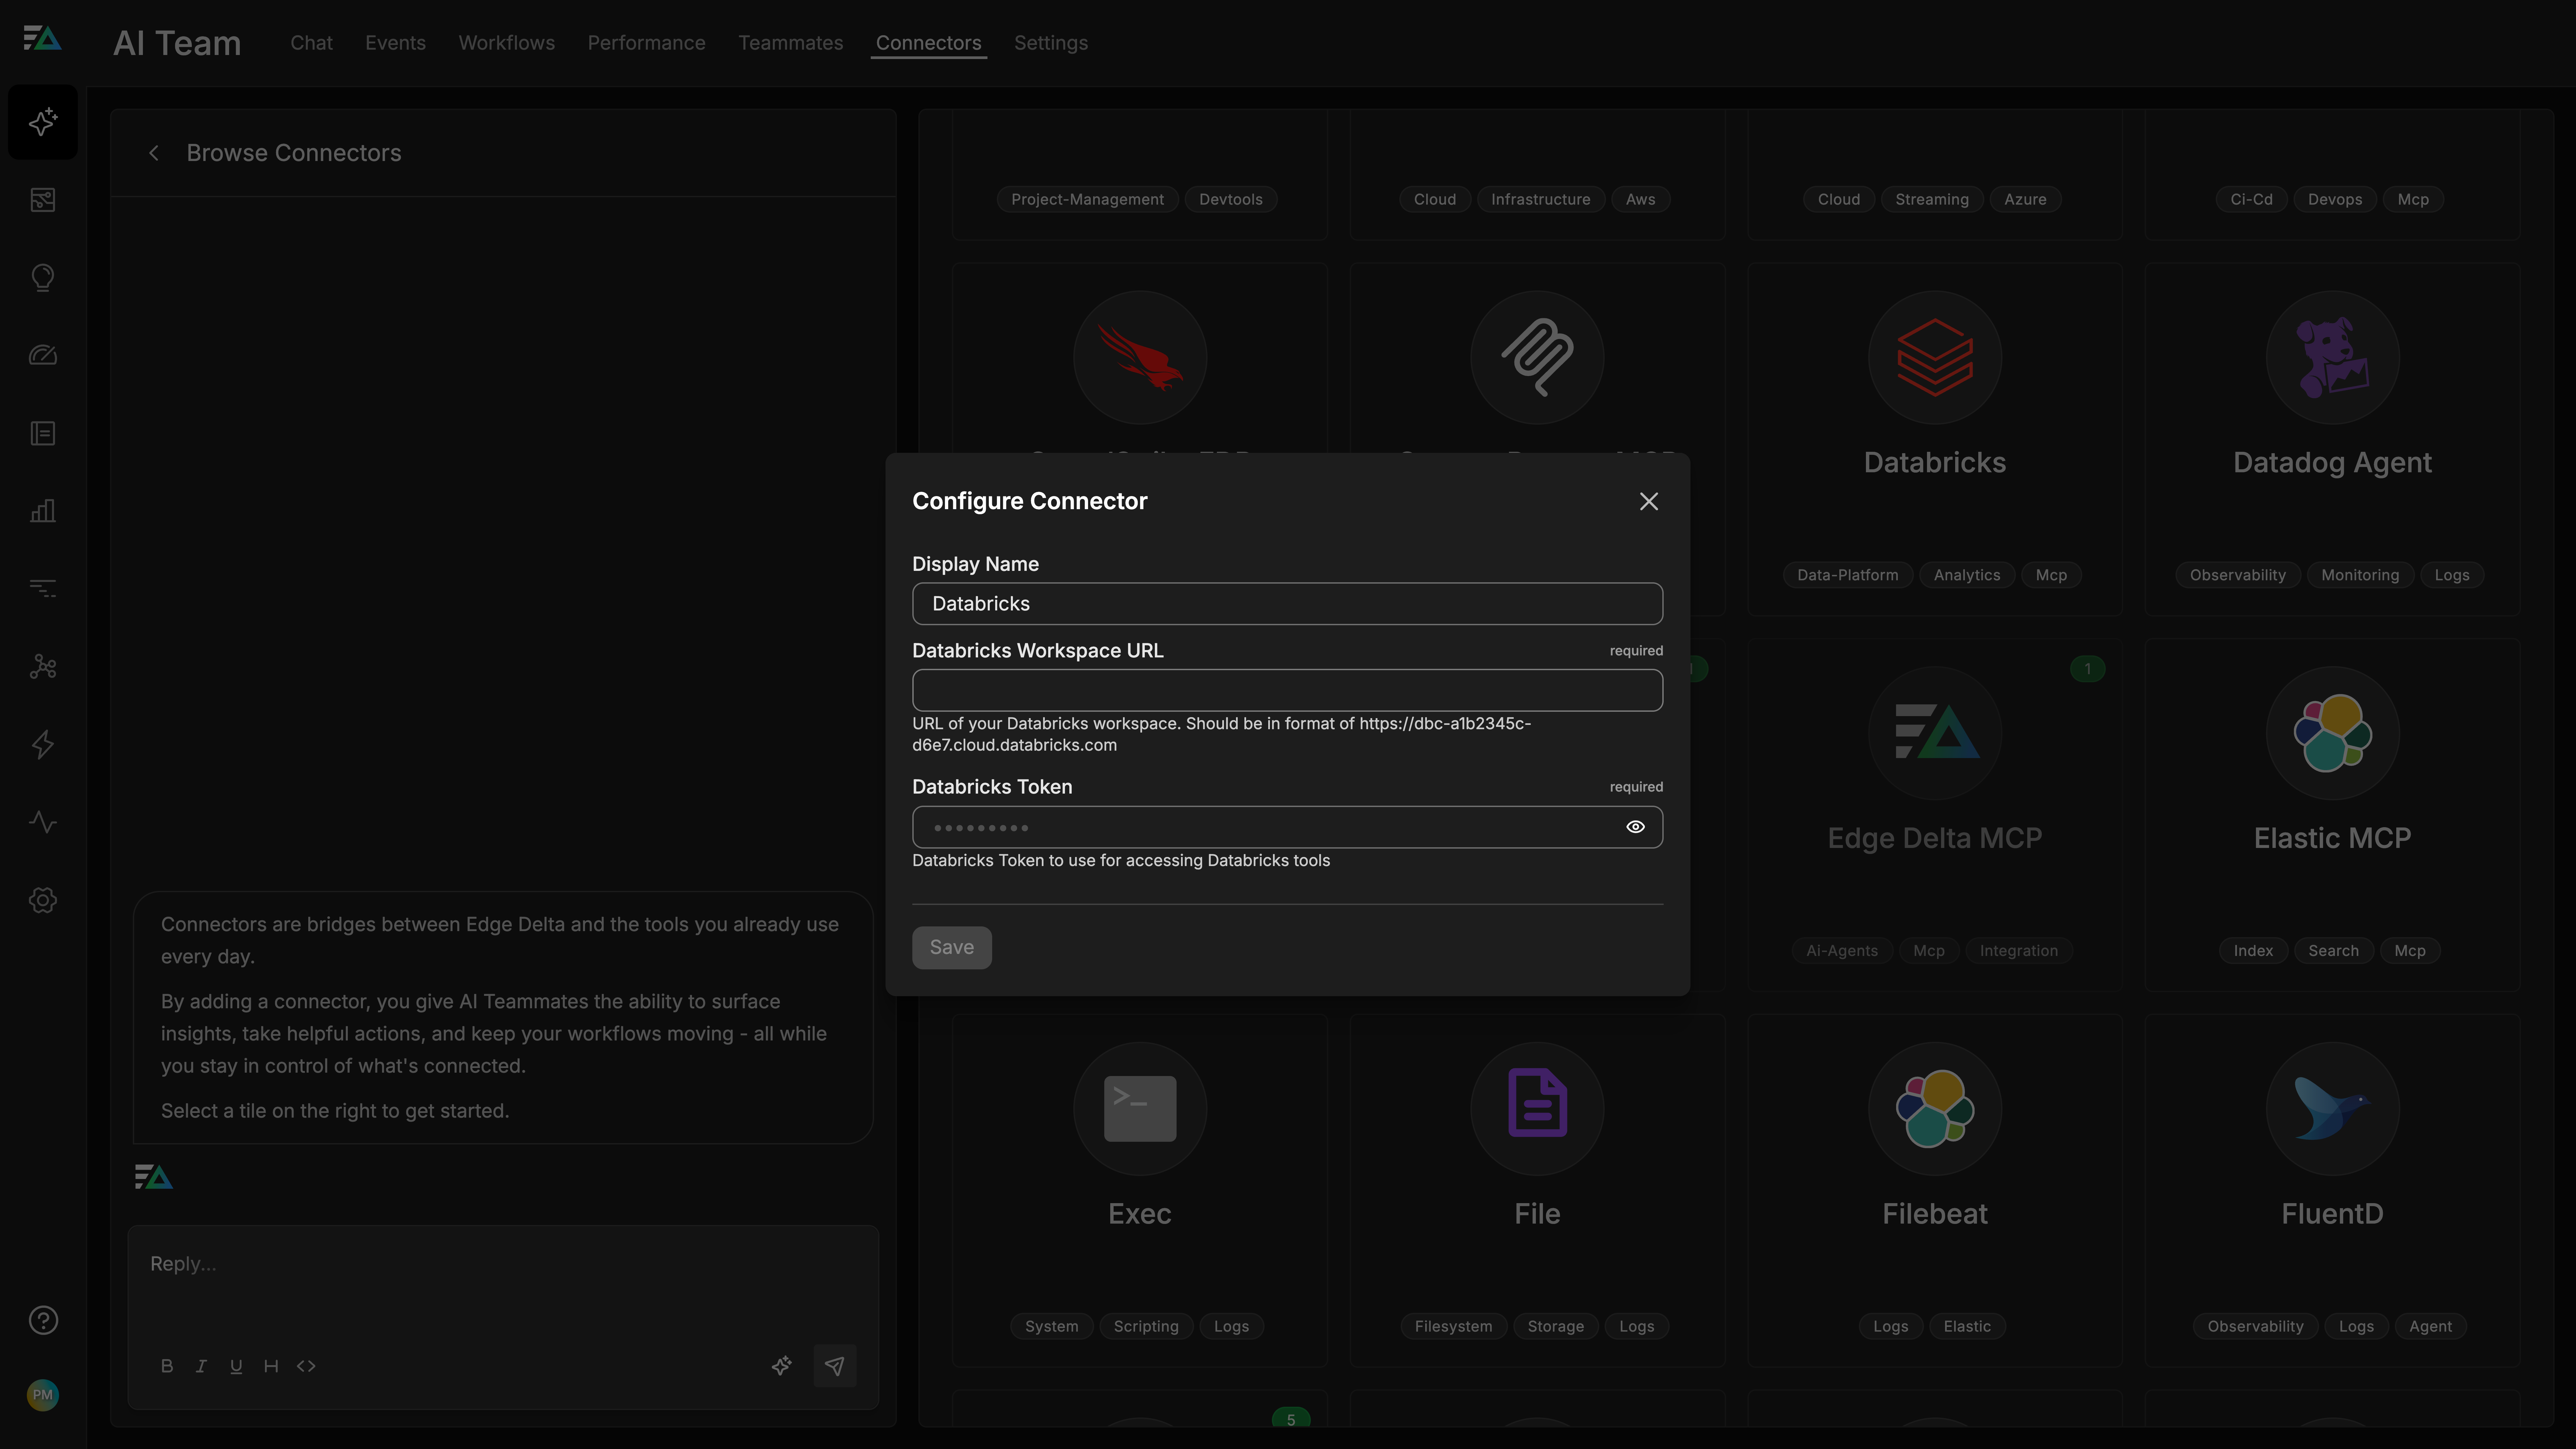Open the help question mark icon
Screen dimensions: 2576x1449
pyautogui.click(x=43, y=1320)
